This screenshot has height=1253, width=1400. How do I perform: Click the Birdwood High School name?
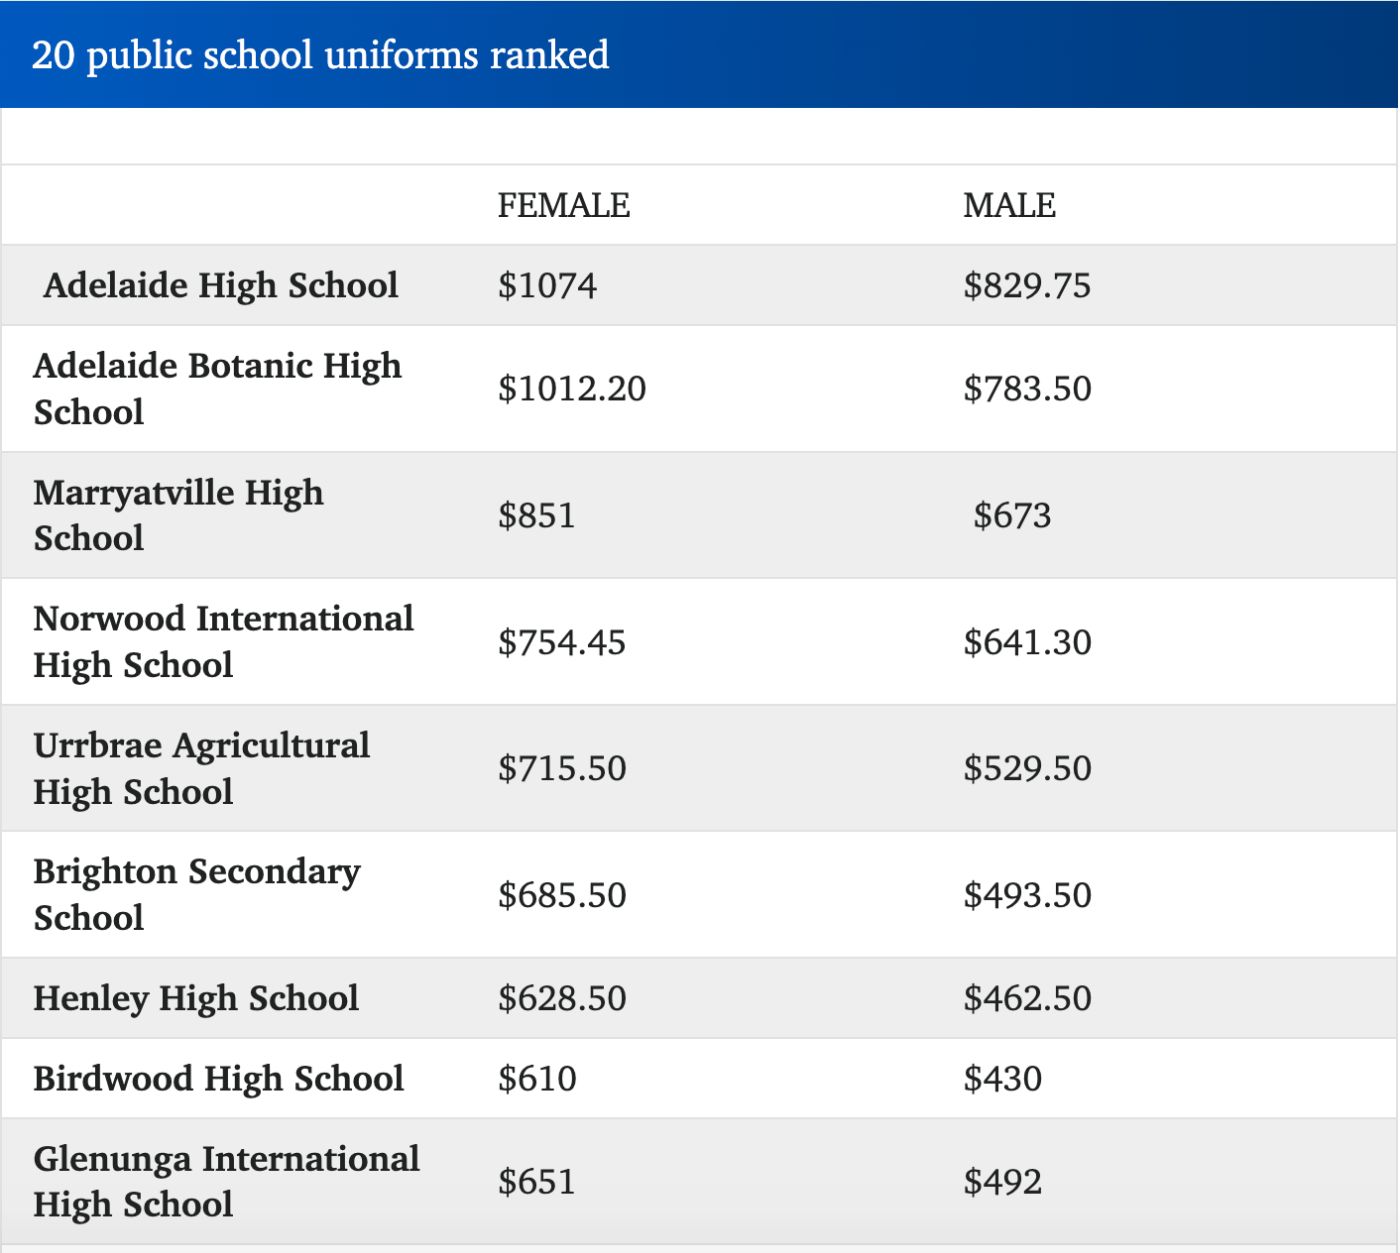218,1079
